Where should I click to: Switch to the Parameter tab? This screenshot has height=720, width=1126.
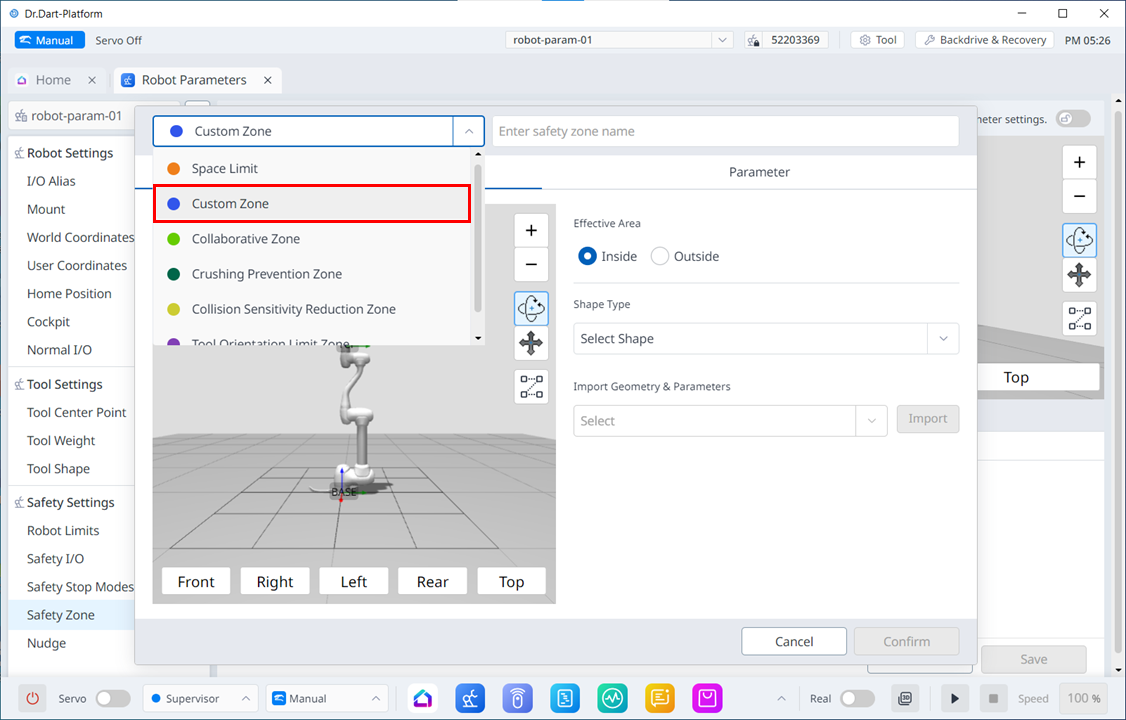pos(759,172)
